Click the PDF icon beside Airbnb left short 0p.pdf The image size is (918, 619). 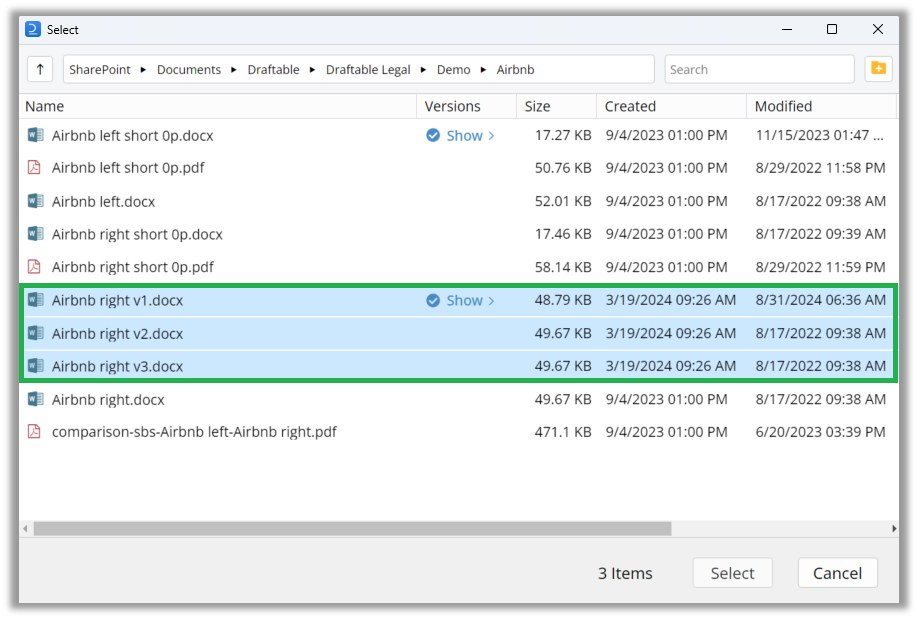[36, 168]
